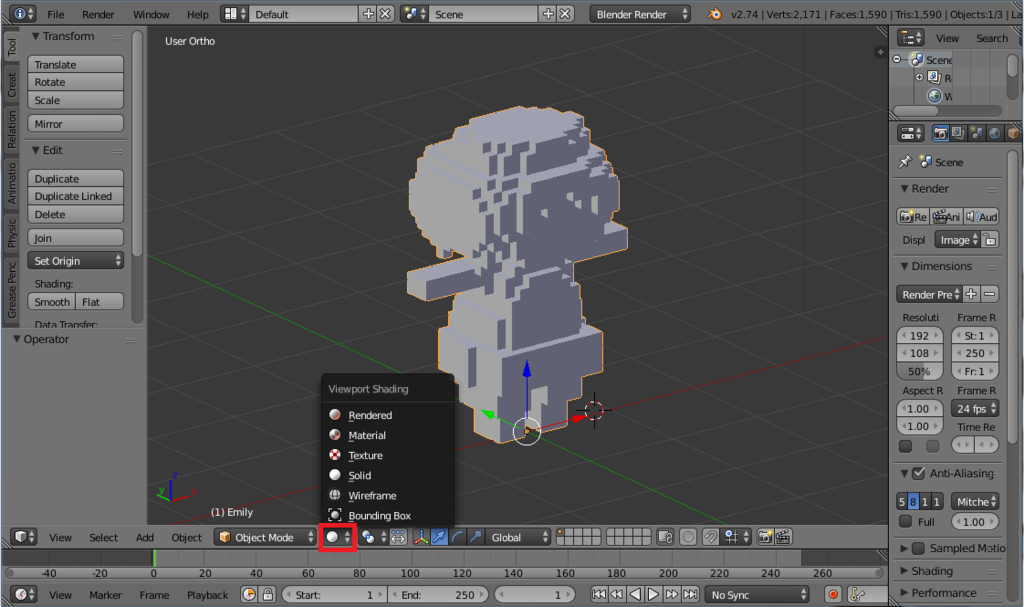Enable the Full Sample checkbox
This screenshot has width=1024, height=607.
905,521
